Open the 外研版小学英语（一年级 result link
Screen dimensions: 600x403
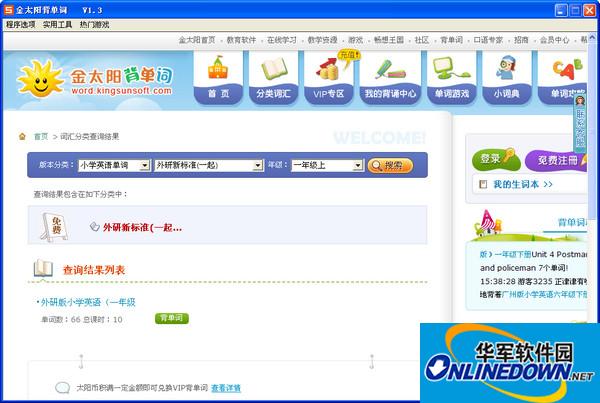(88, 302)
